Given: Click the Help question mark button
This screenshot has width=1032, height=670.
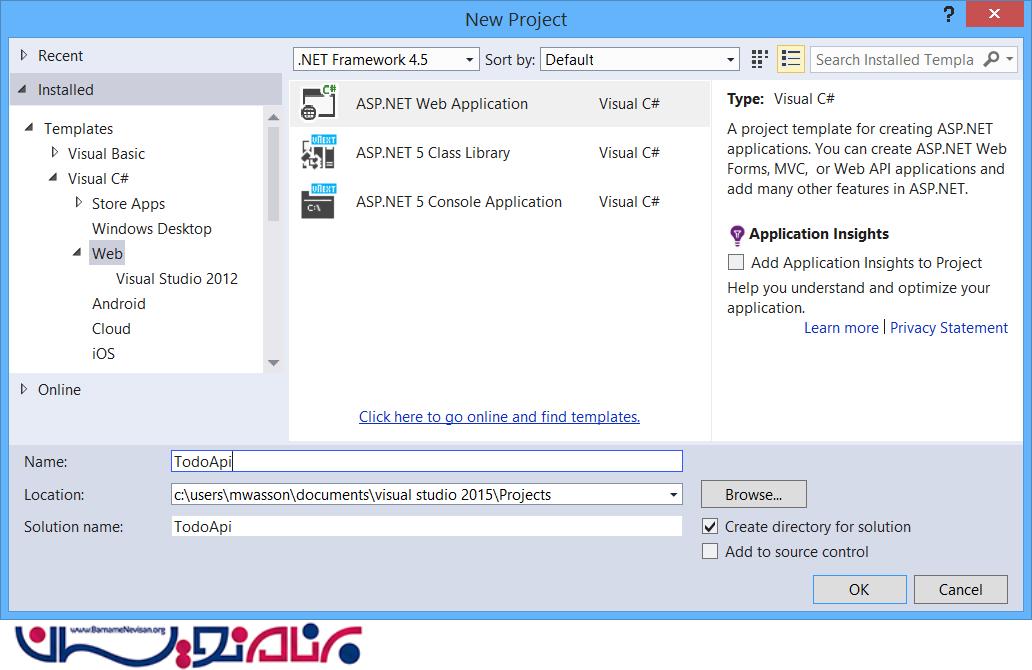Looking at the screenshot, I should [948, 15].
